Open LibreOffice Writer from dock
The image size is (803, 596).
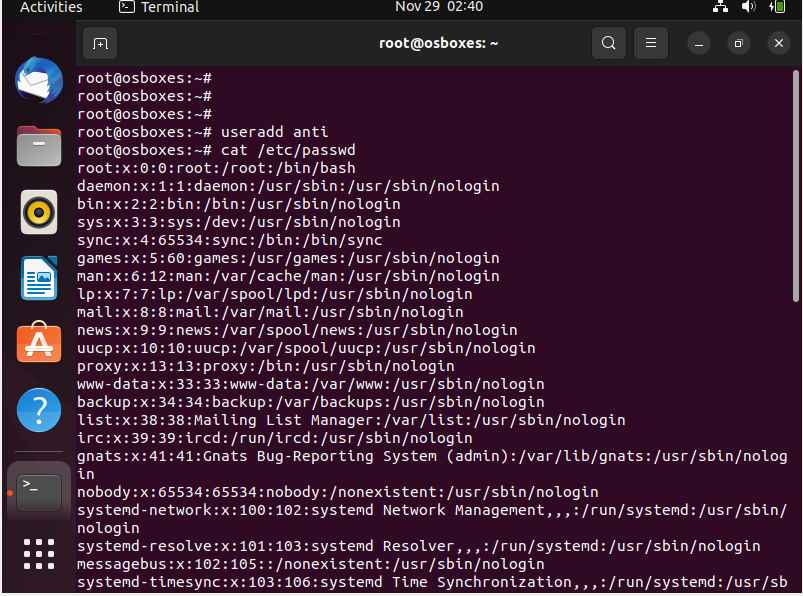pyautogui.click(x=39, y=278)
